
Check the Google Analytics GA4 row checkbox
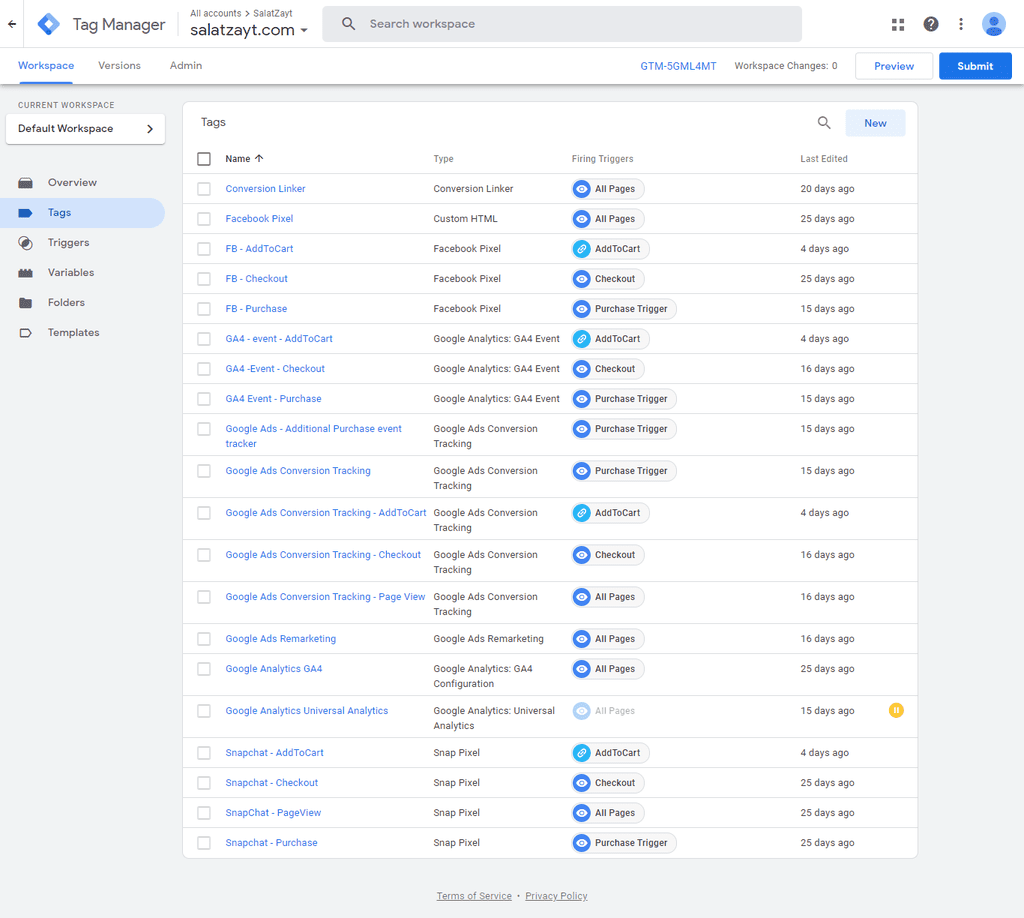tap(204, 669)
